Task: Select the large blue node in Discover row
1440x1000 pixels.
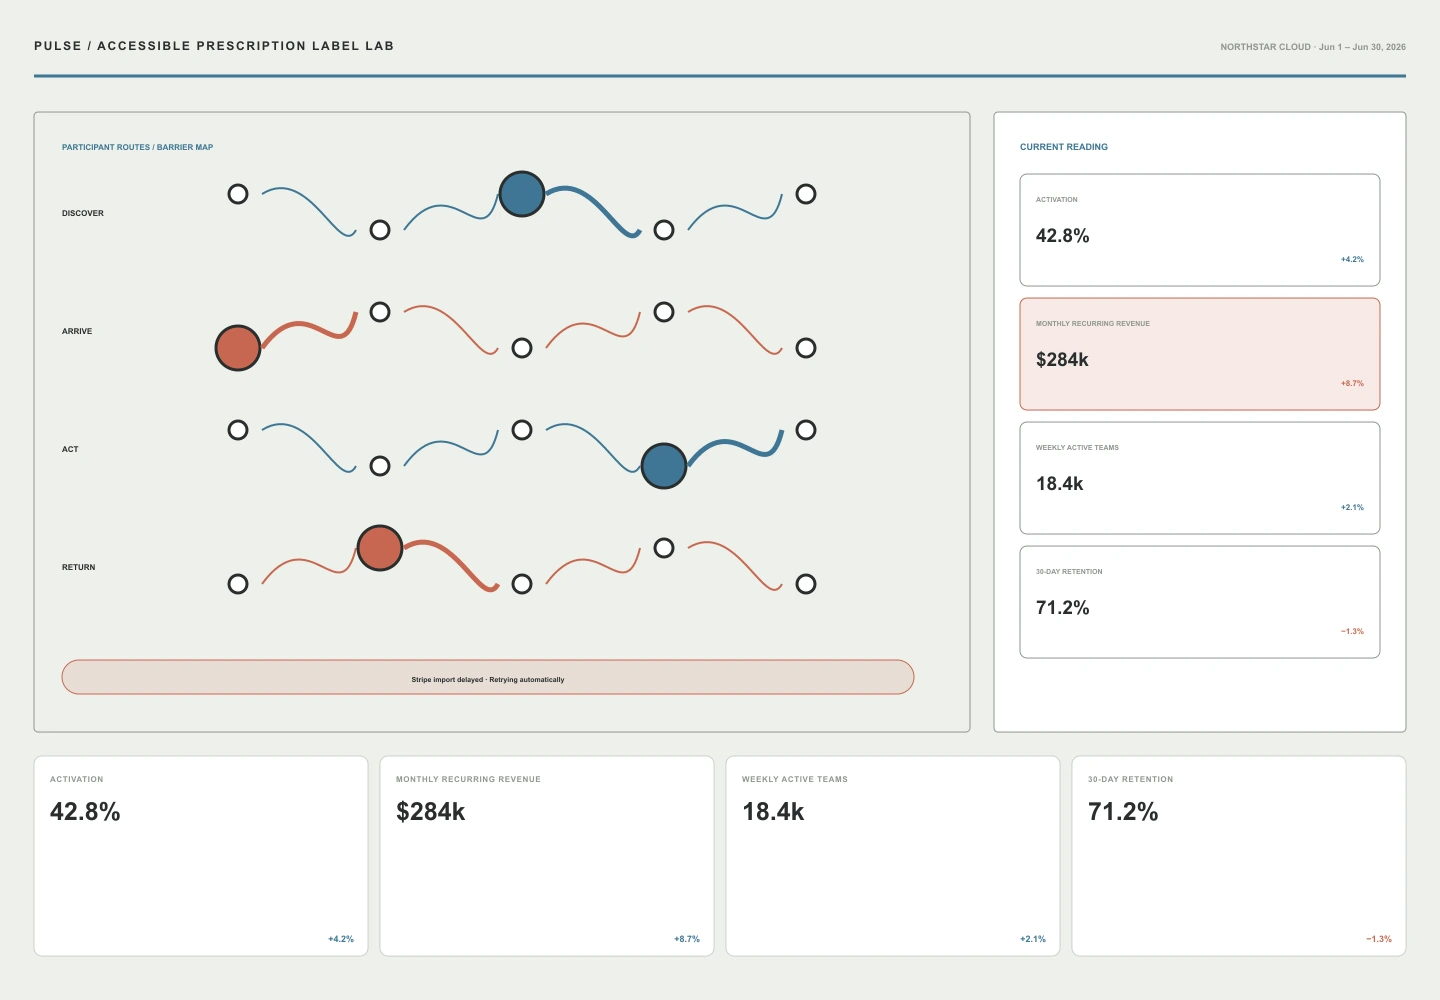Action: (x=522, y=194)
